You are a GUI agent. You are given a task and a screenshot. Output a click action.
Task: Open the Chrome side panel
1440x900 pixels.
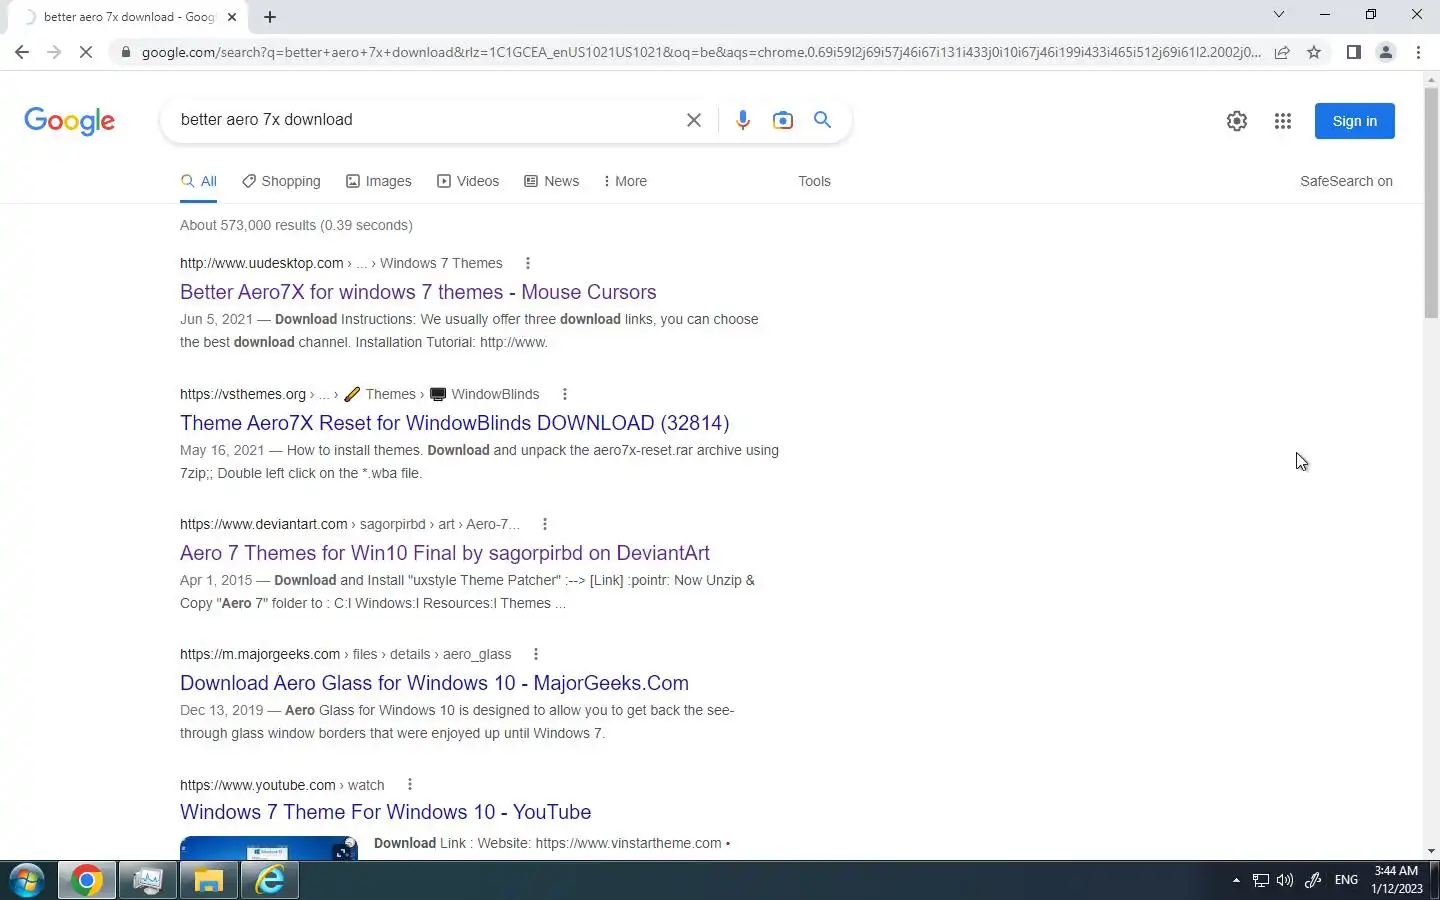(x=1353, y=52)
